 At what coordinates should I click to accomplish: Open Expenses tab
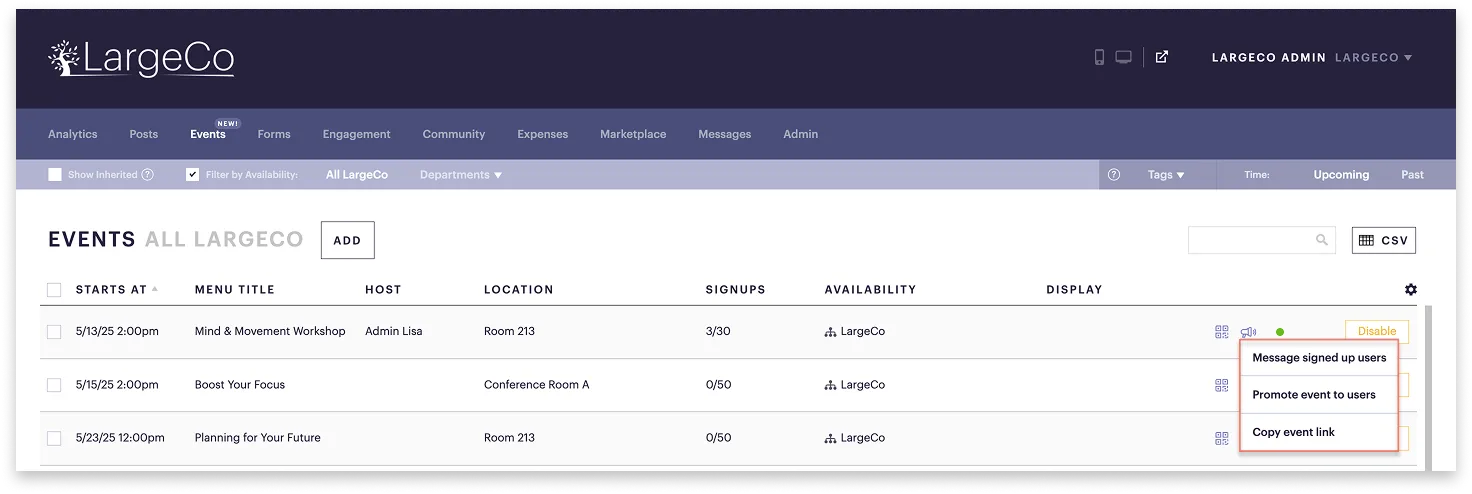click(x=543, y=134)
